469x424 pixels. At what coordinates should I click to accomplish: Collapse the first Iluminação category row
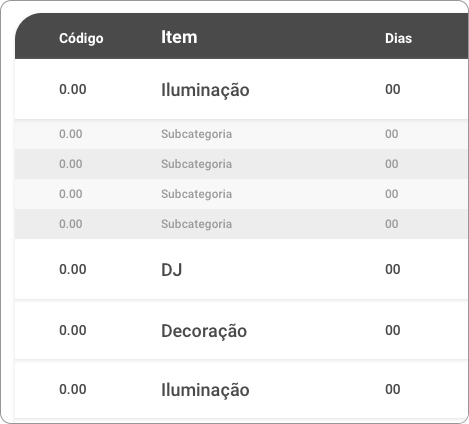pyautogui.click(x=242, y=89)
